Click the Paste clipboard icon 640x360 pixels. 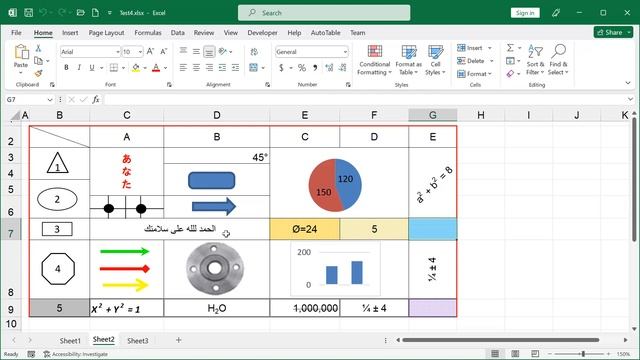click(21, 53)
